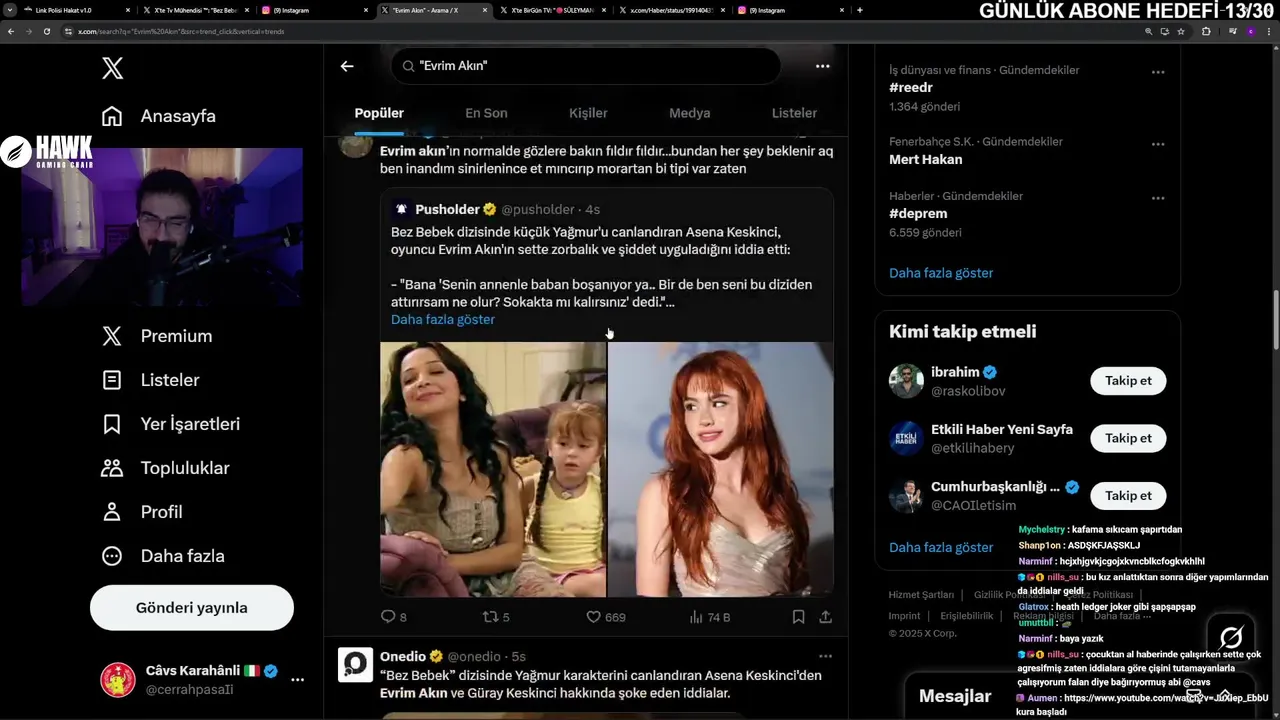Open Hizmet Şartları footer link
This screenshot has height=720, width=1280.
[921, 595]
